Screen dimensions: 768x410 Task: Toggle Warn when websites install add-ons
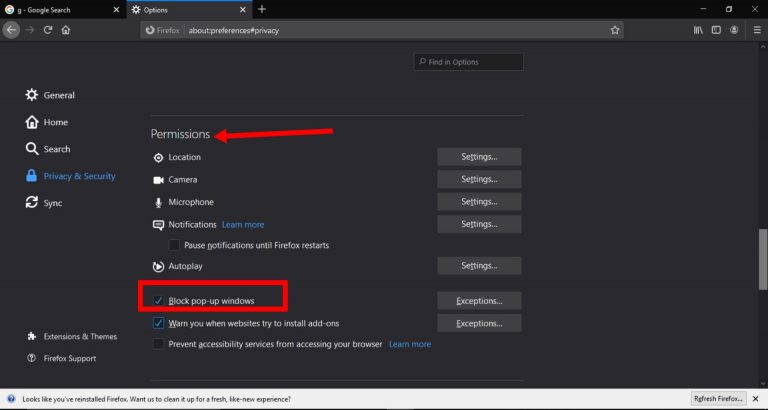coord(159,323)
